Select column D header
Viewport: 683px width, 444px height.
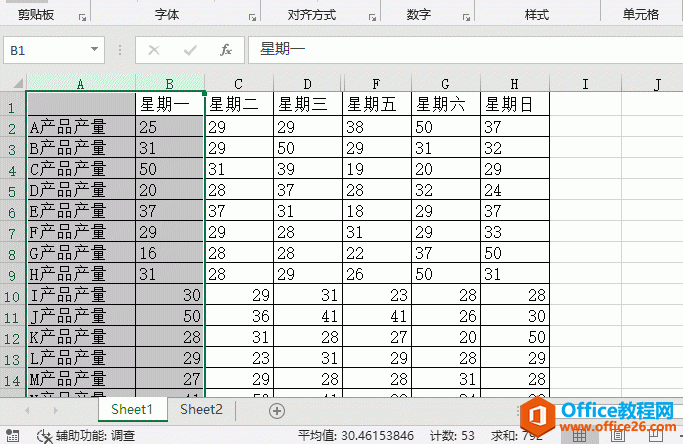308,83
